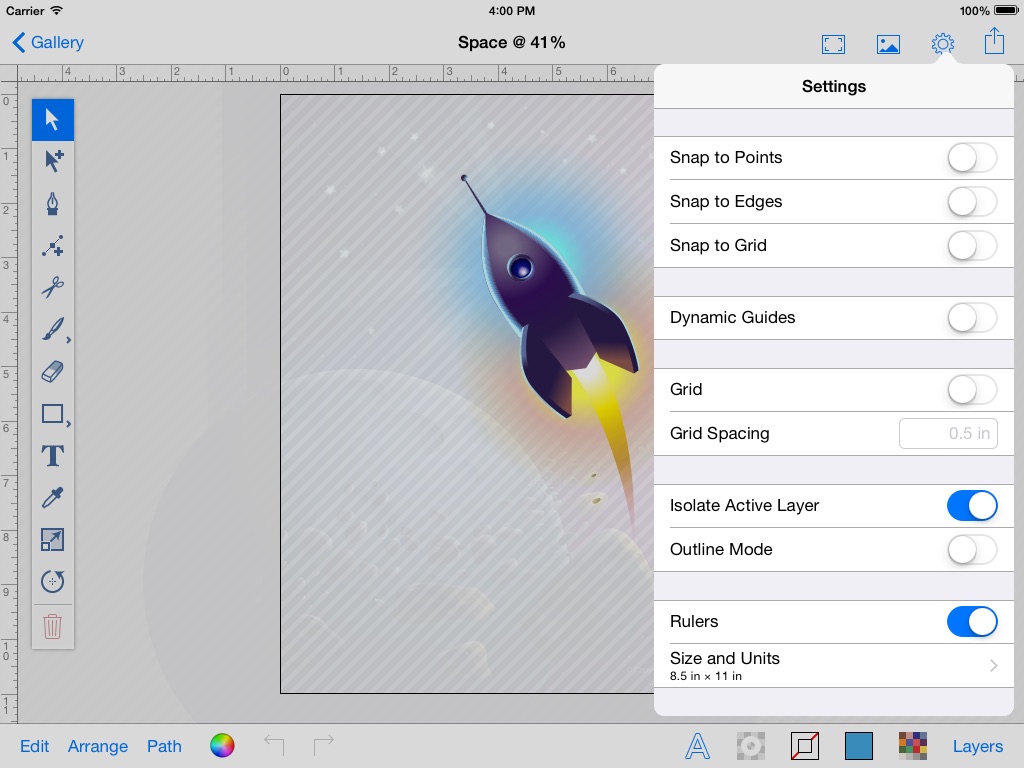Screen dimensions: 1024x768
Task: Select the Rectangle shape tool
Action: [x=52, y=414]
